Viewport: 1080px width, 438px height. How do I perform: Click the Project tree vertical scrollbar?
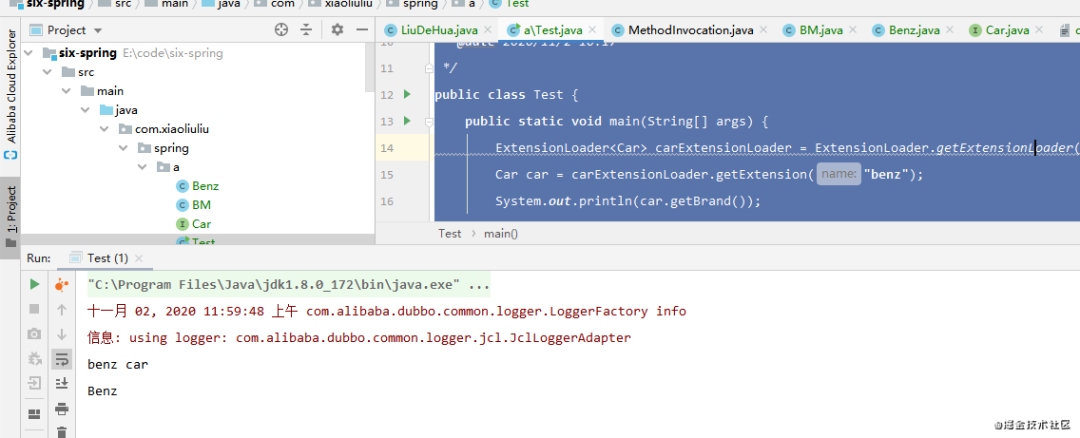pos(369,67)
